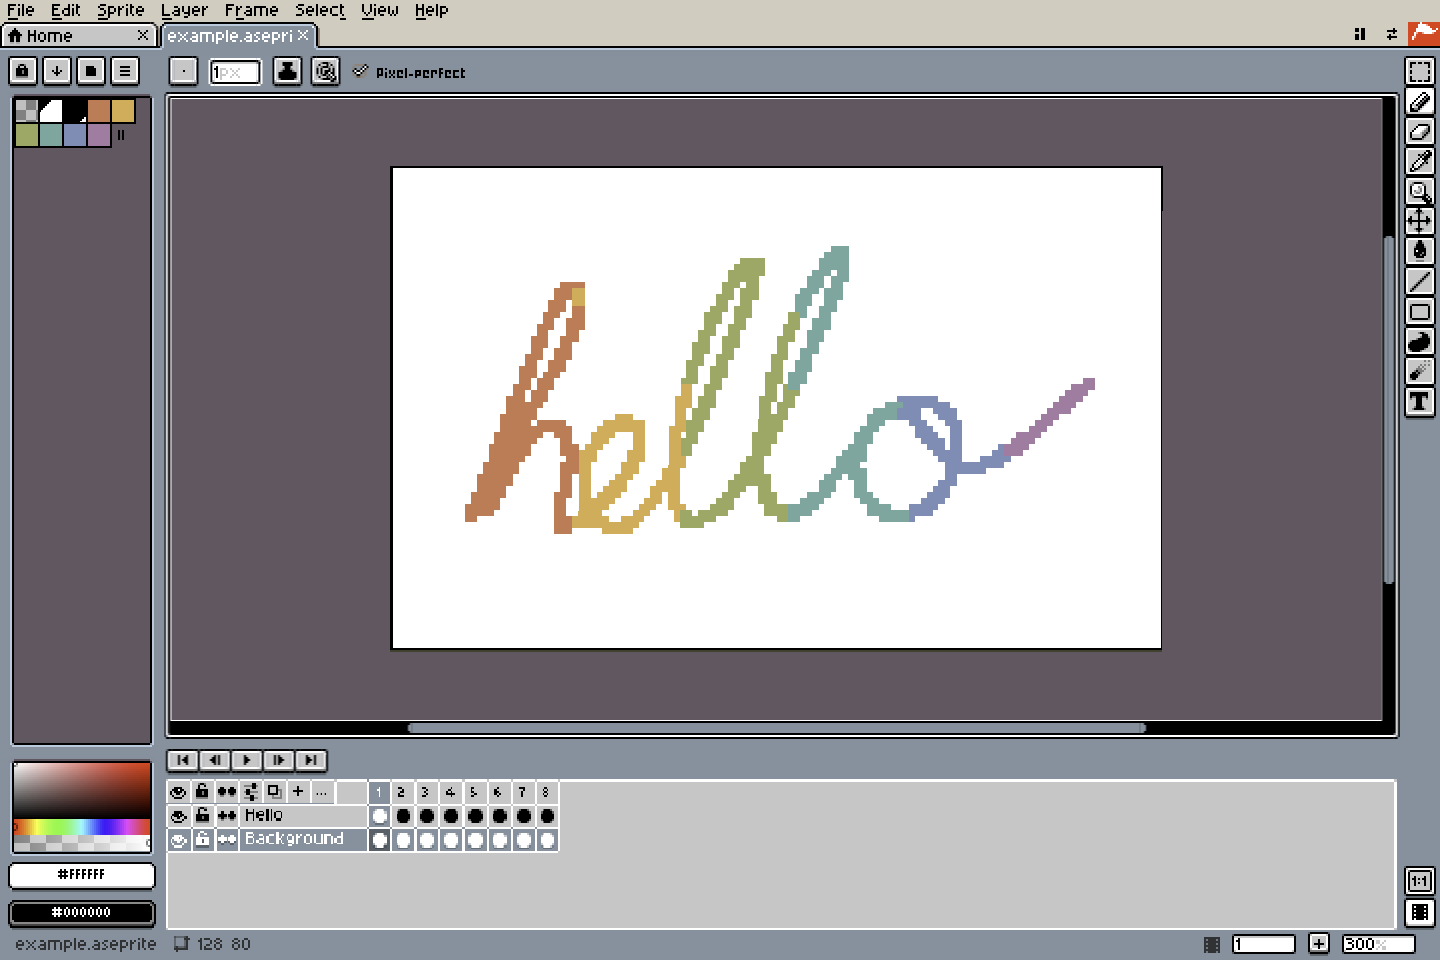Select the Contour blob tool
Viewport: 1440px width, 960px height.
(1419, 342)
